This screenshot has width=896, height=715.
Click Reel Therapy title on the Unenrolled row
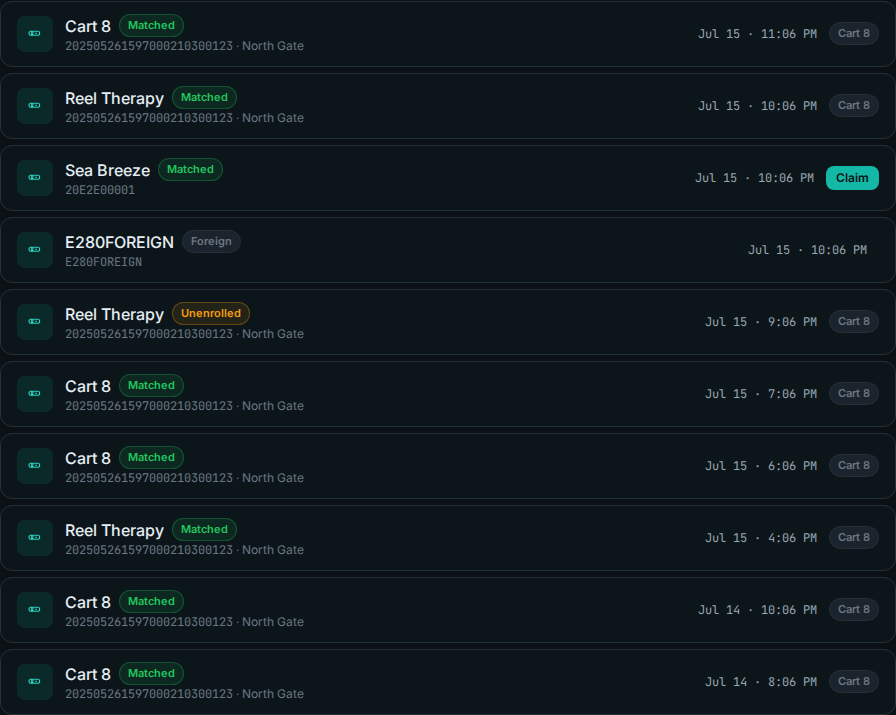(x=114, y=314)
